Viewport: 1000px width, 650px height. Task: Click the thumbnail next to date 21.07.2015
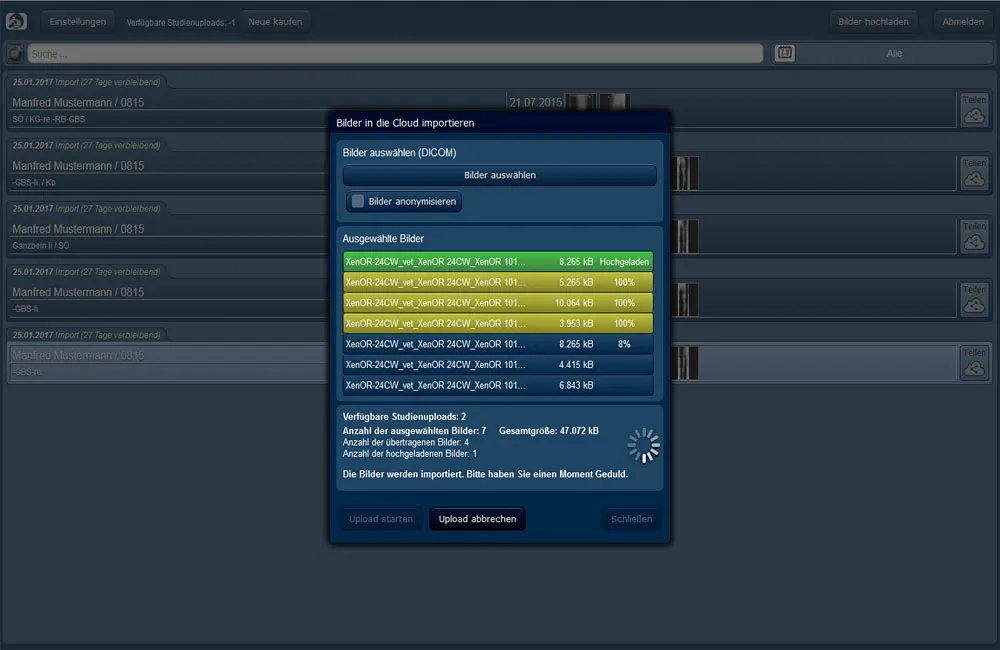[x=597, y=102]
